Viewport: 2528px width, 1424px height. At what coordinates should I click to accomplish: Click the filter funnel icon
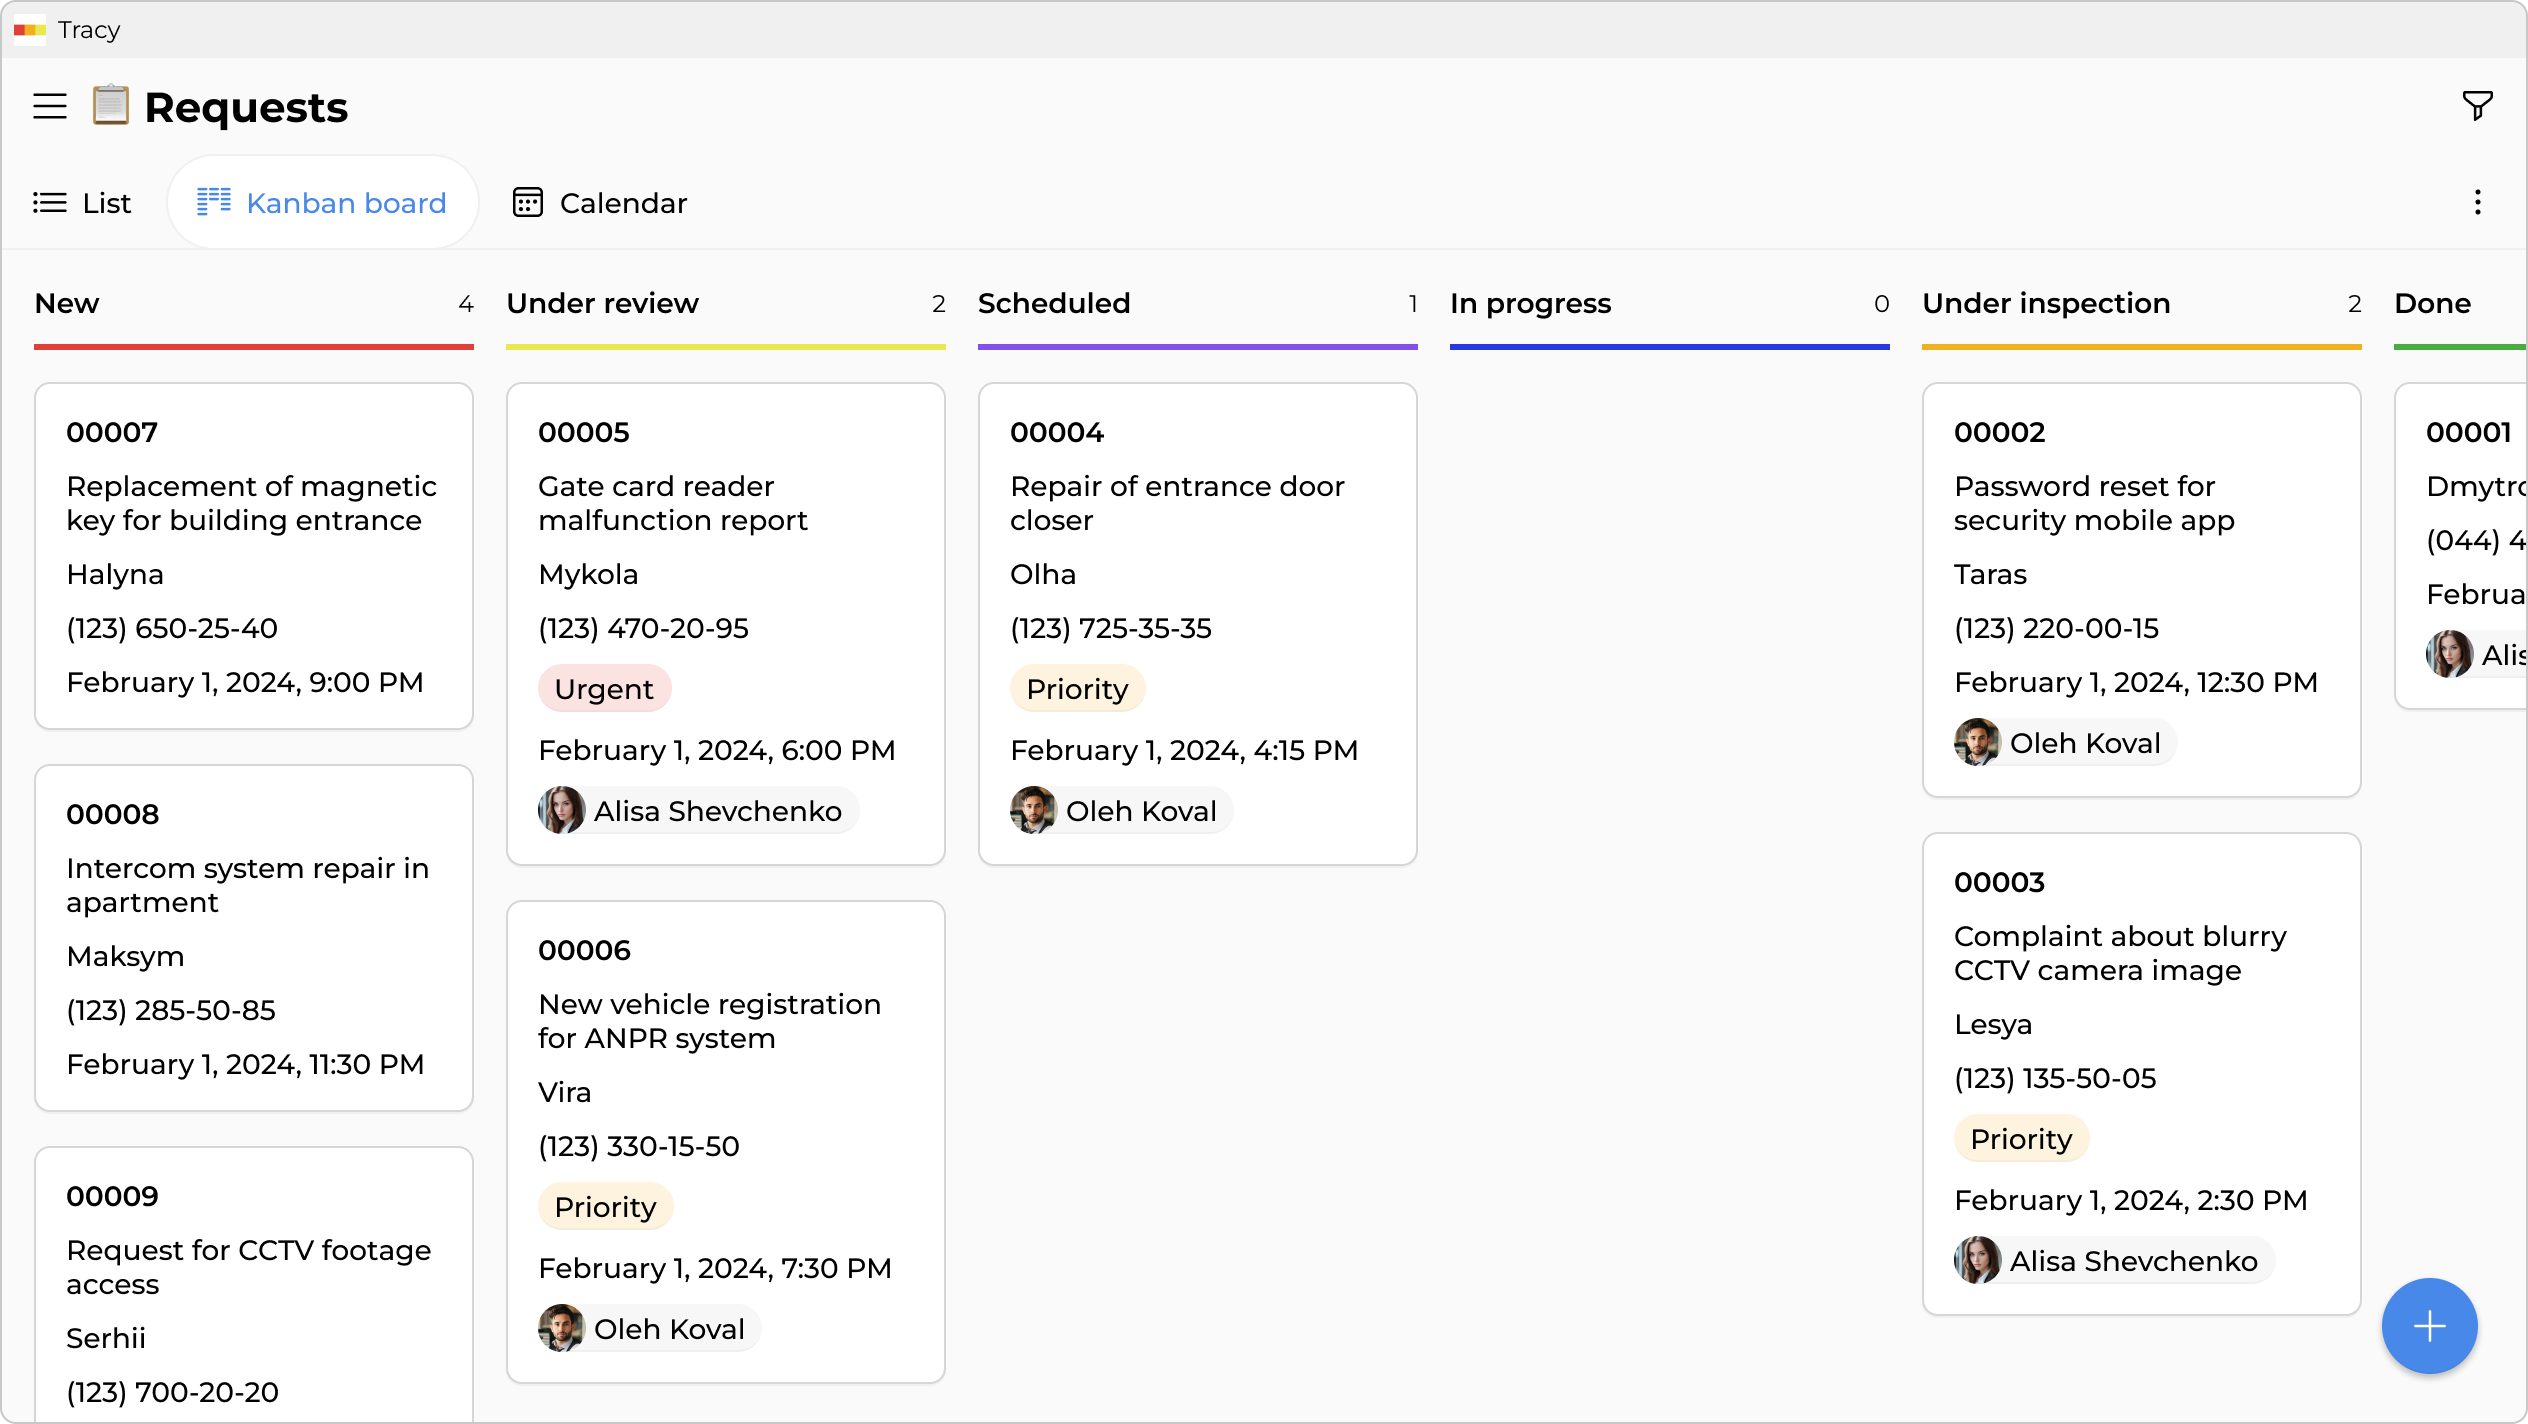[x=2477, y=105]
